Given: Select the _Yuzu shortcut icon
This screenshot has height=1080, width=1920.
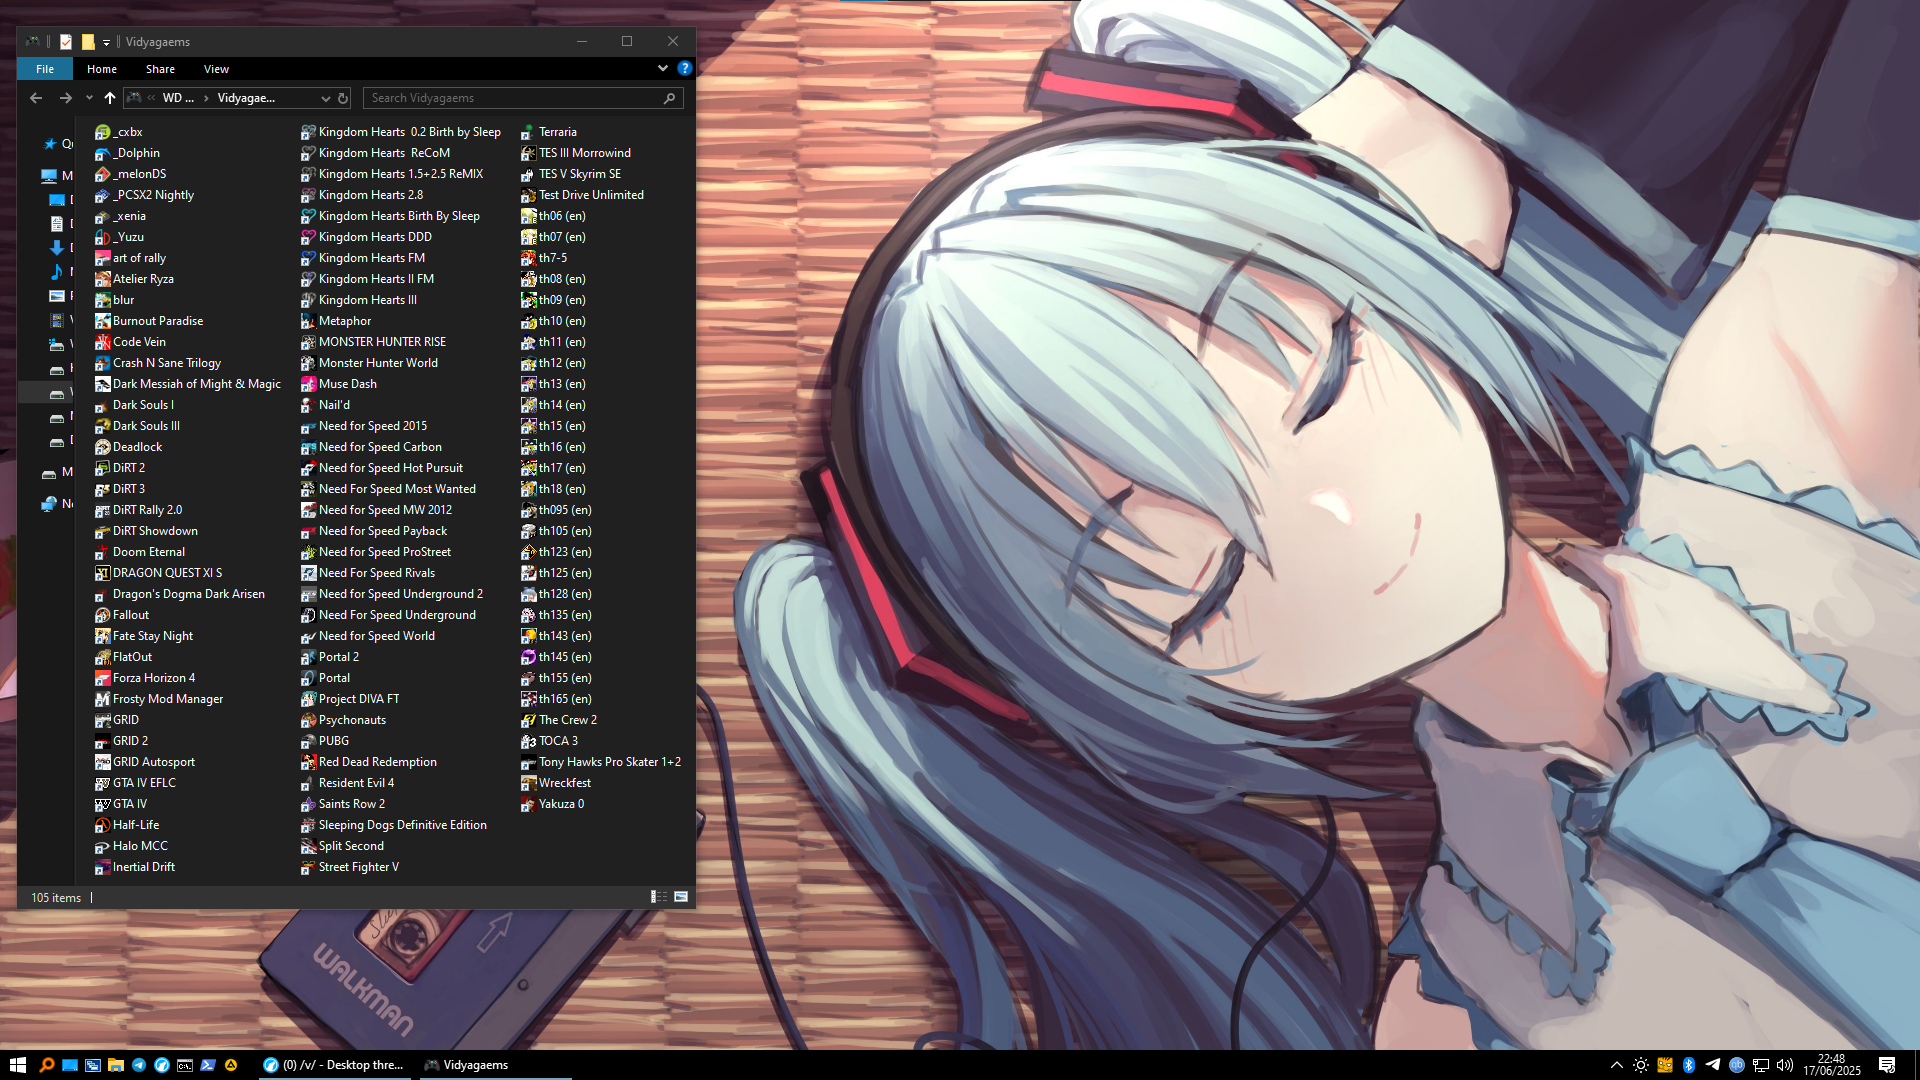Looking at the screenshot, I should coord(102,237).
